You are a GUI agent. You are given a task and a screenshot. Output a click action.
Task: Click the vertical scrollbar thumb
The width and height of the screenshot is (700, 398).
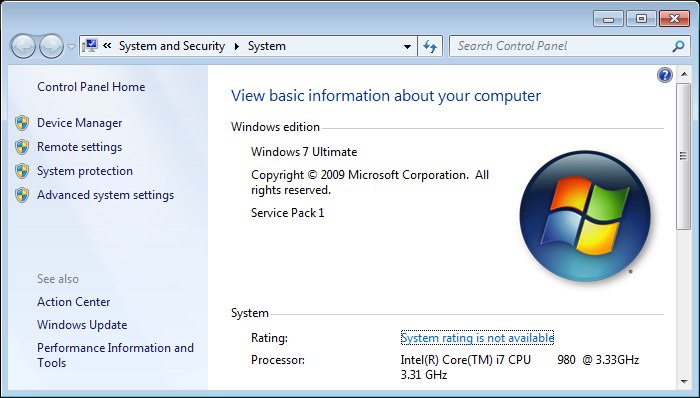pos(683,156)
